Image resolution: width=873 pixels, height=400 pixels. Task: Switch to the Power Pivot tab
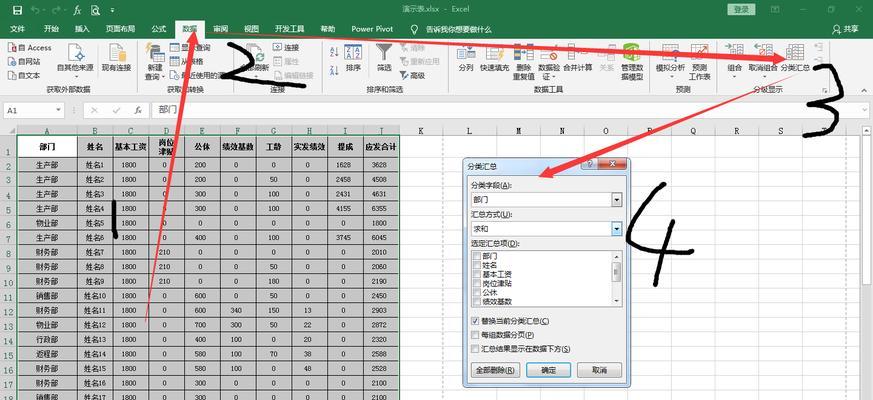372,29
